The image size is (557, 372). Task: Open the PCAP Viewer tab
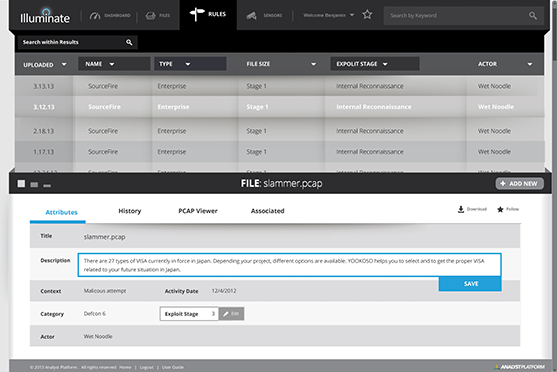coord(198,211)
